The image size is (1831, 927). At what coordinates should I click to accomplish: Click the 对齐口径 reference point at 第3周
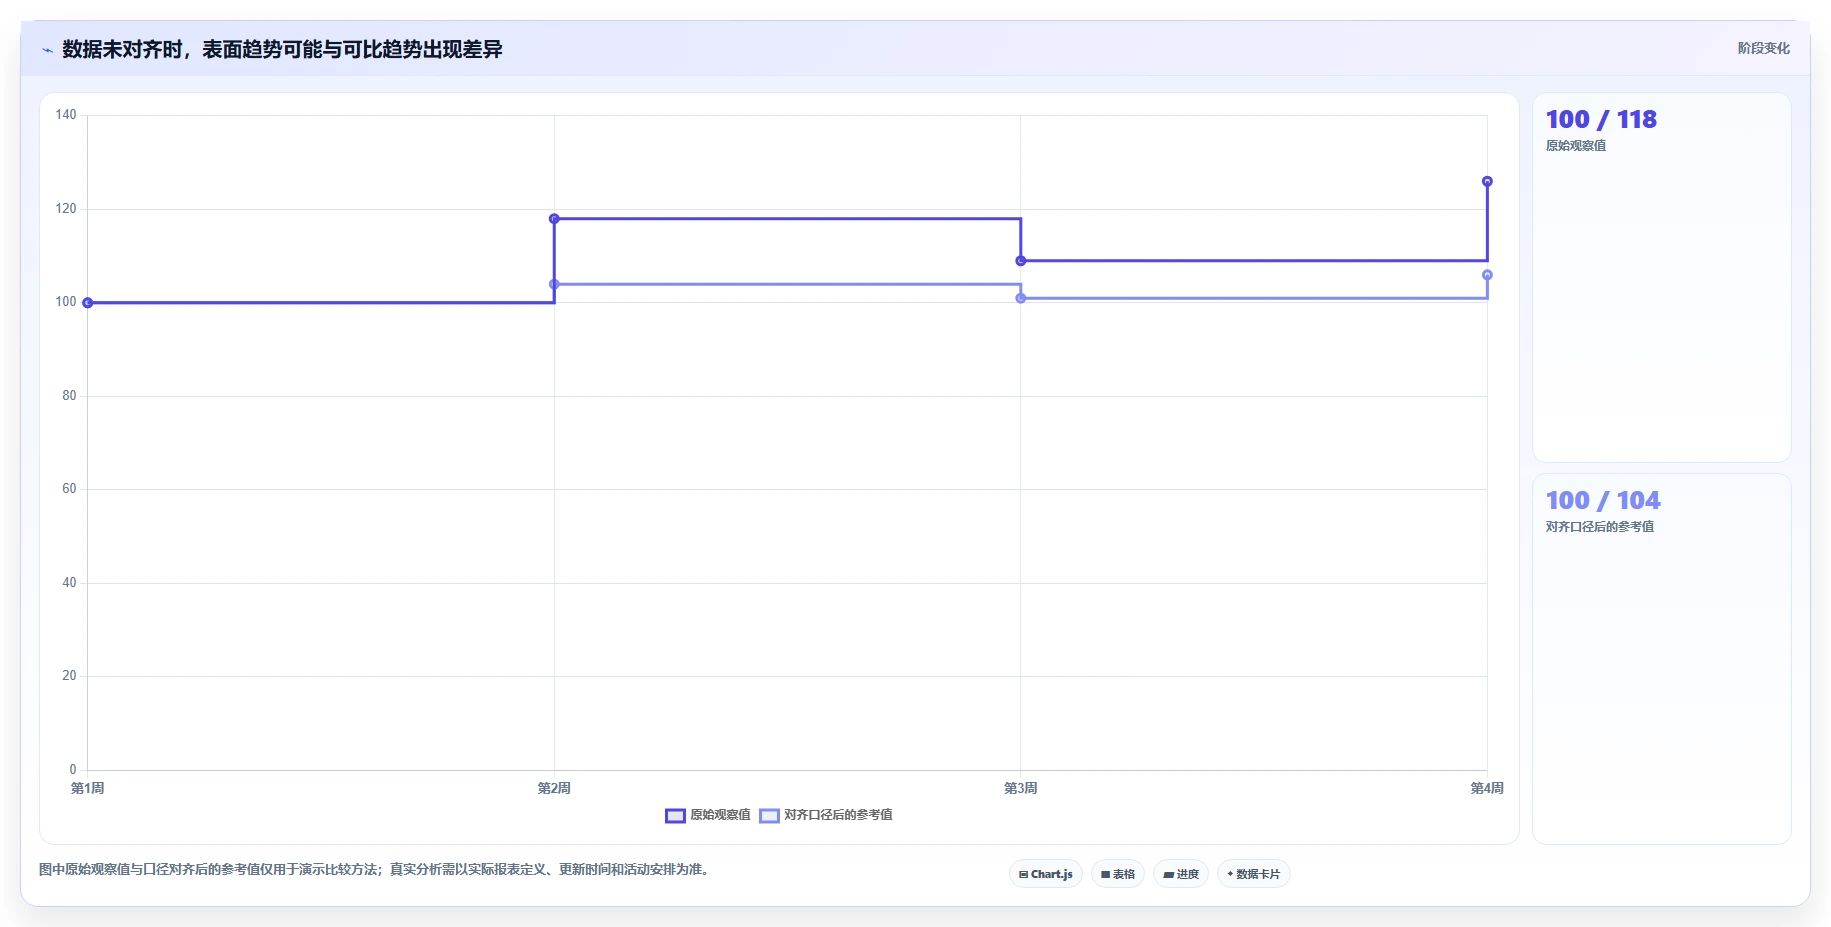point(1021,298)
